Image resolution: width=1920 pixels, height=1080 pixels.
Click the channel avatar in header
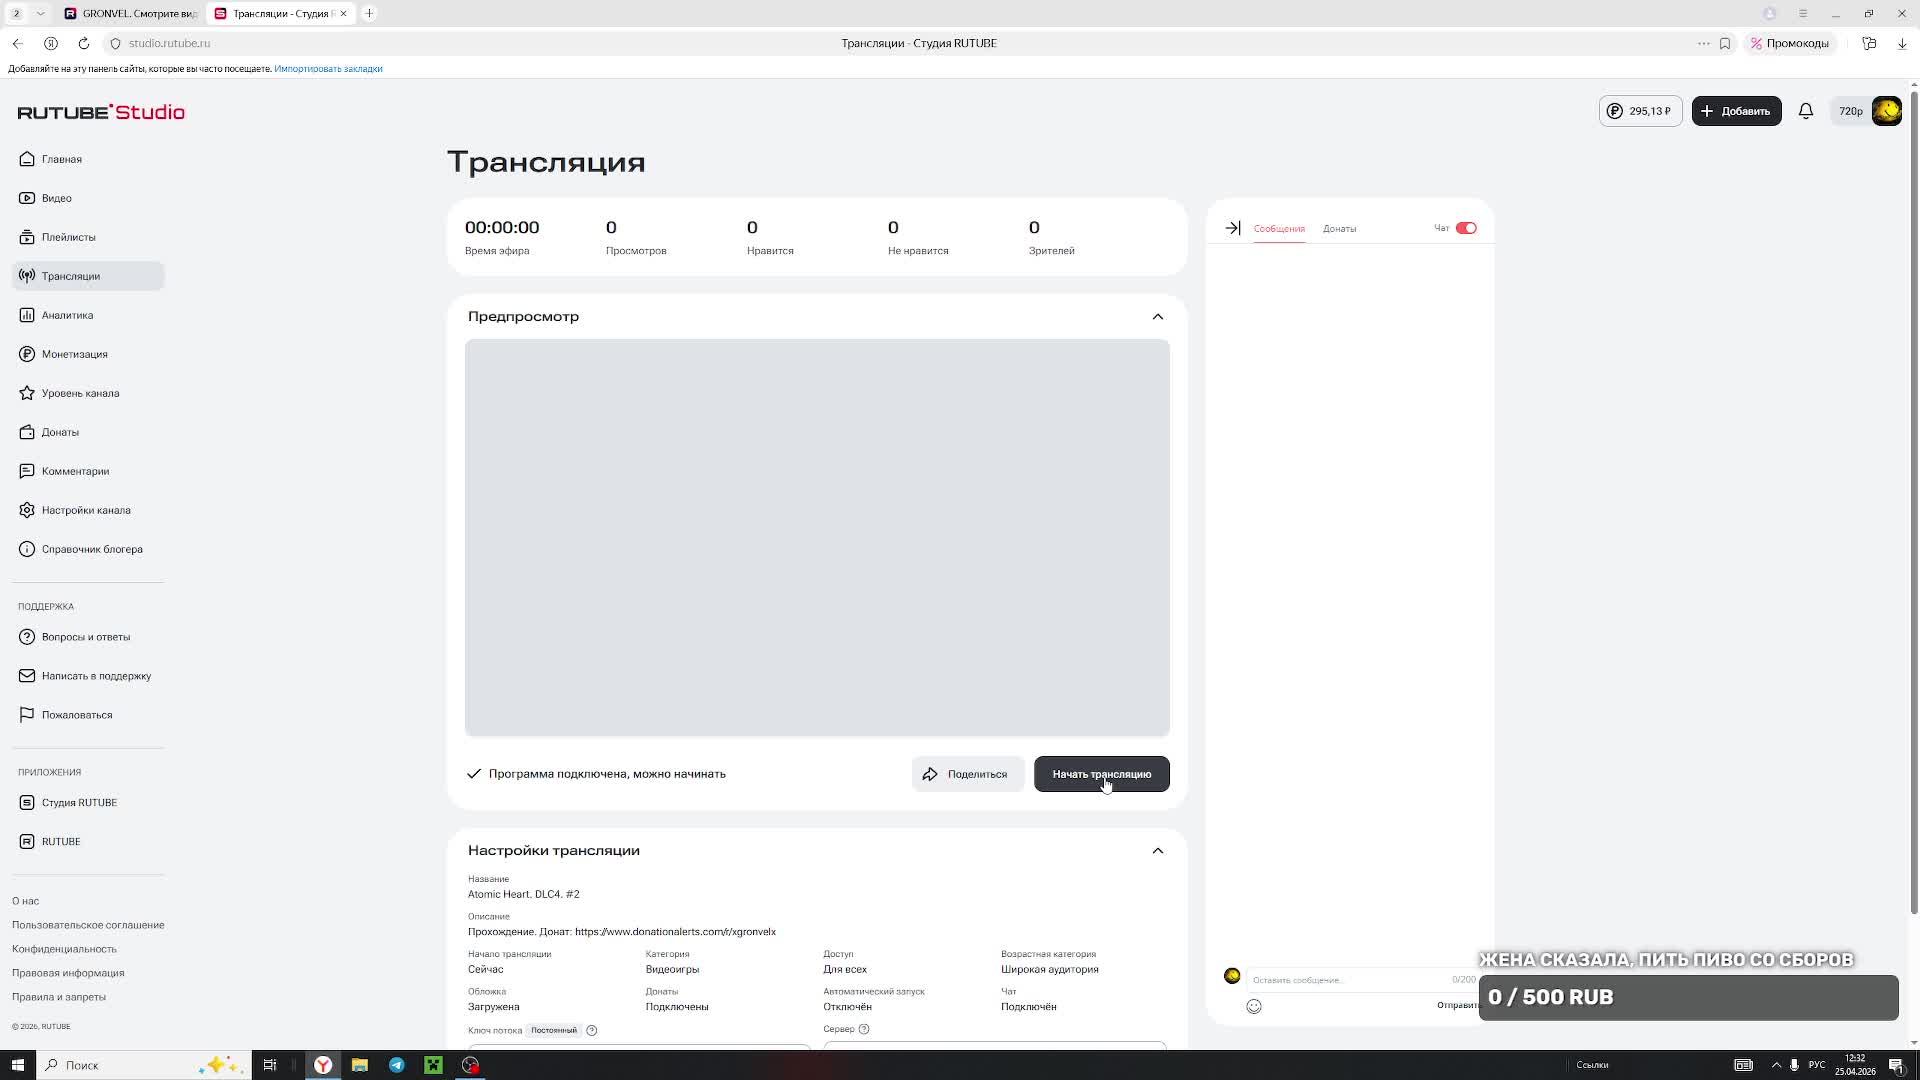coord(1886,111)
